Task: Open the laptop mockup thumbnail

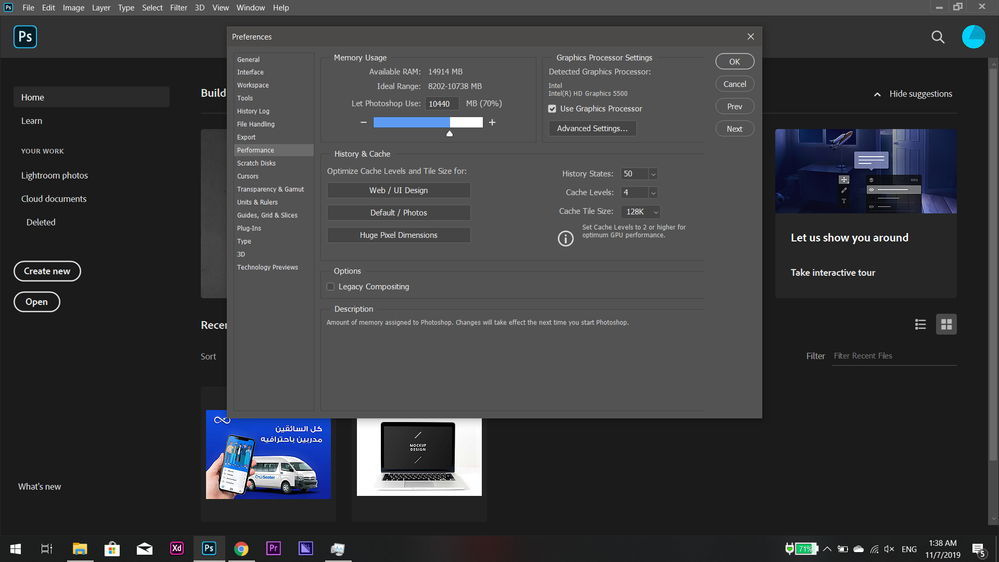Action: [419, 456]
